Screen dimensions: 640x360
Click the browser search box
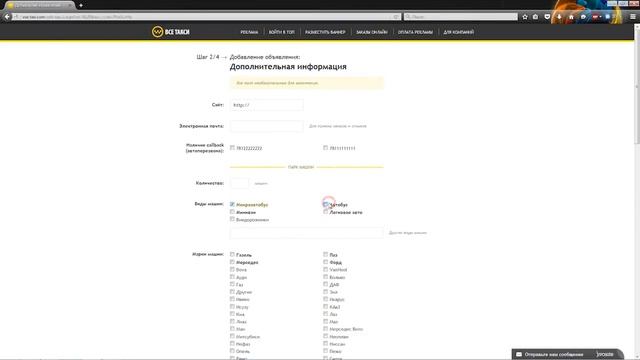coord(460,17)
